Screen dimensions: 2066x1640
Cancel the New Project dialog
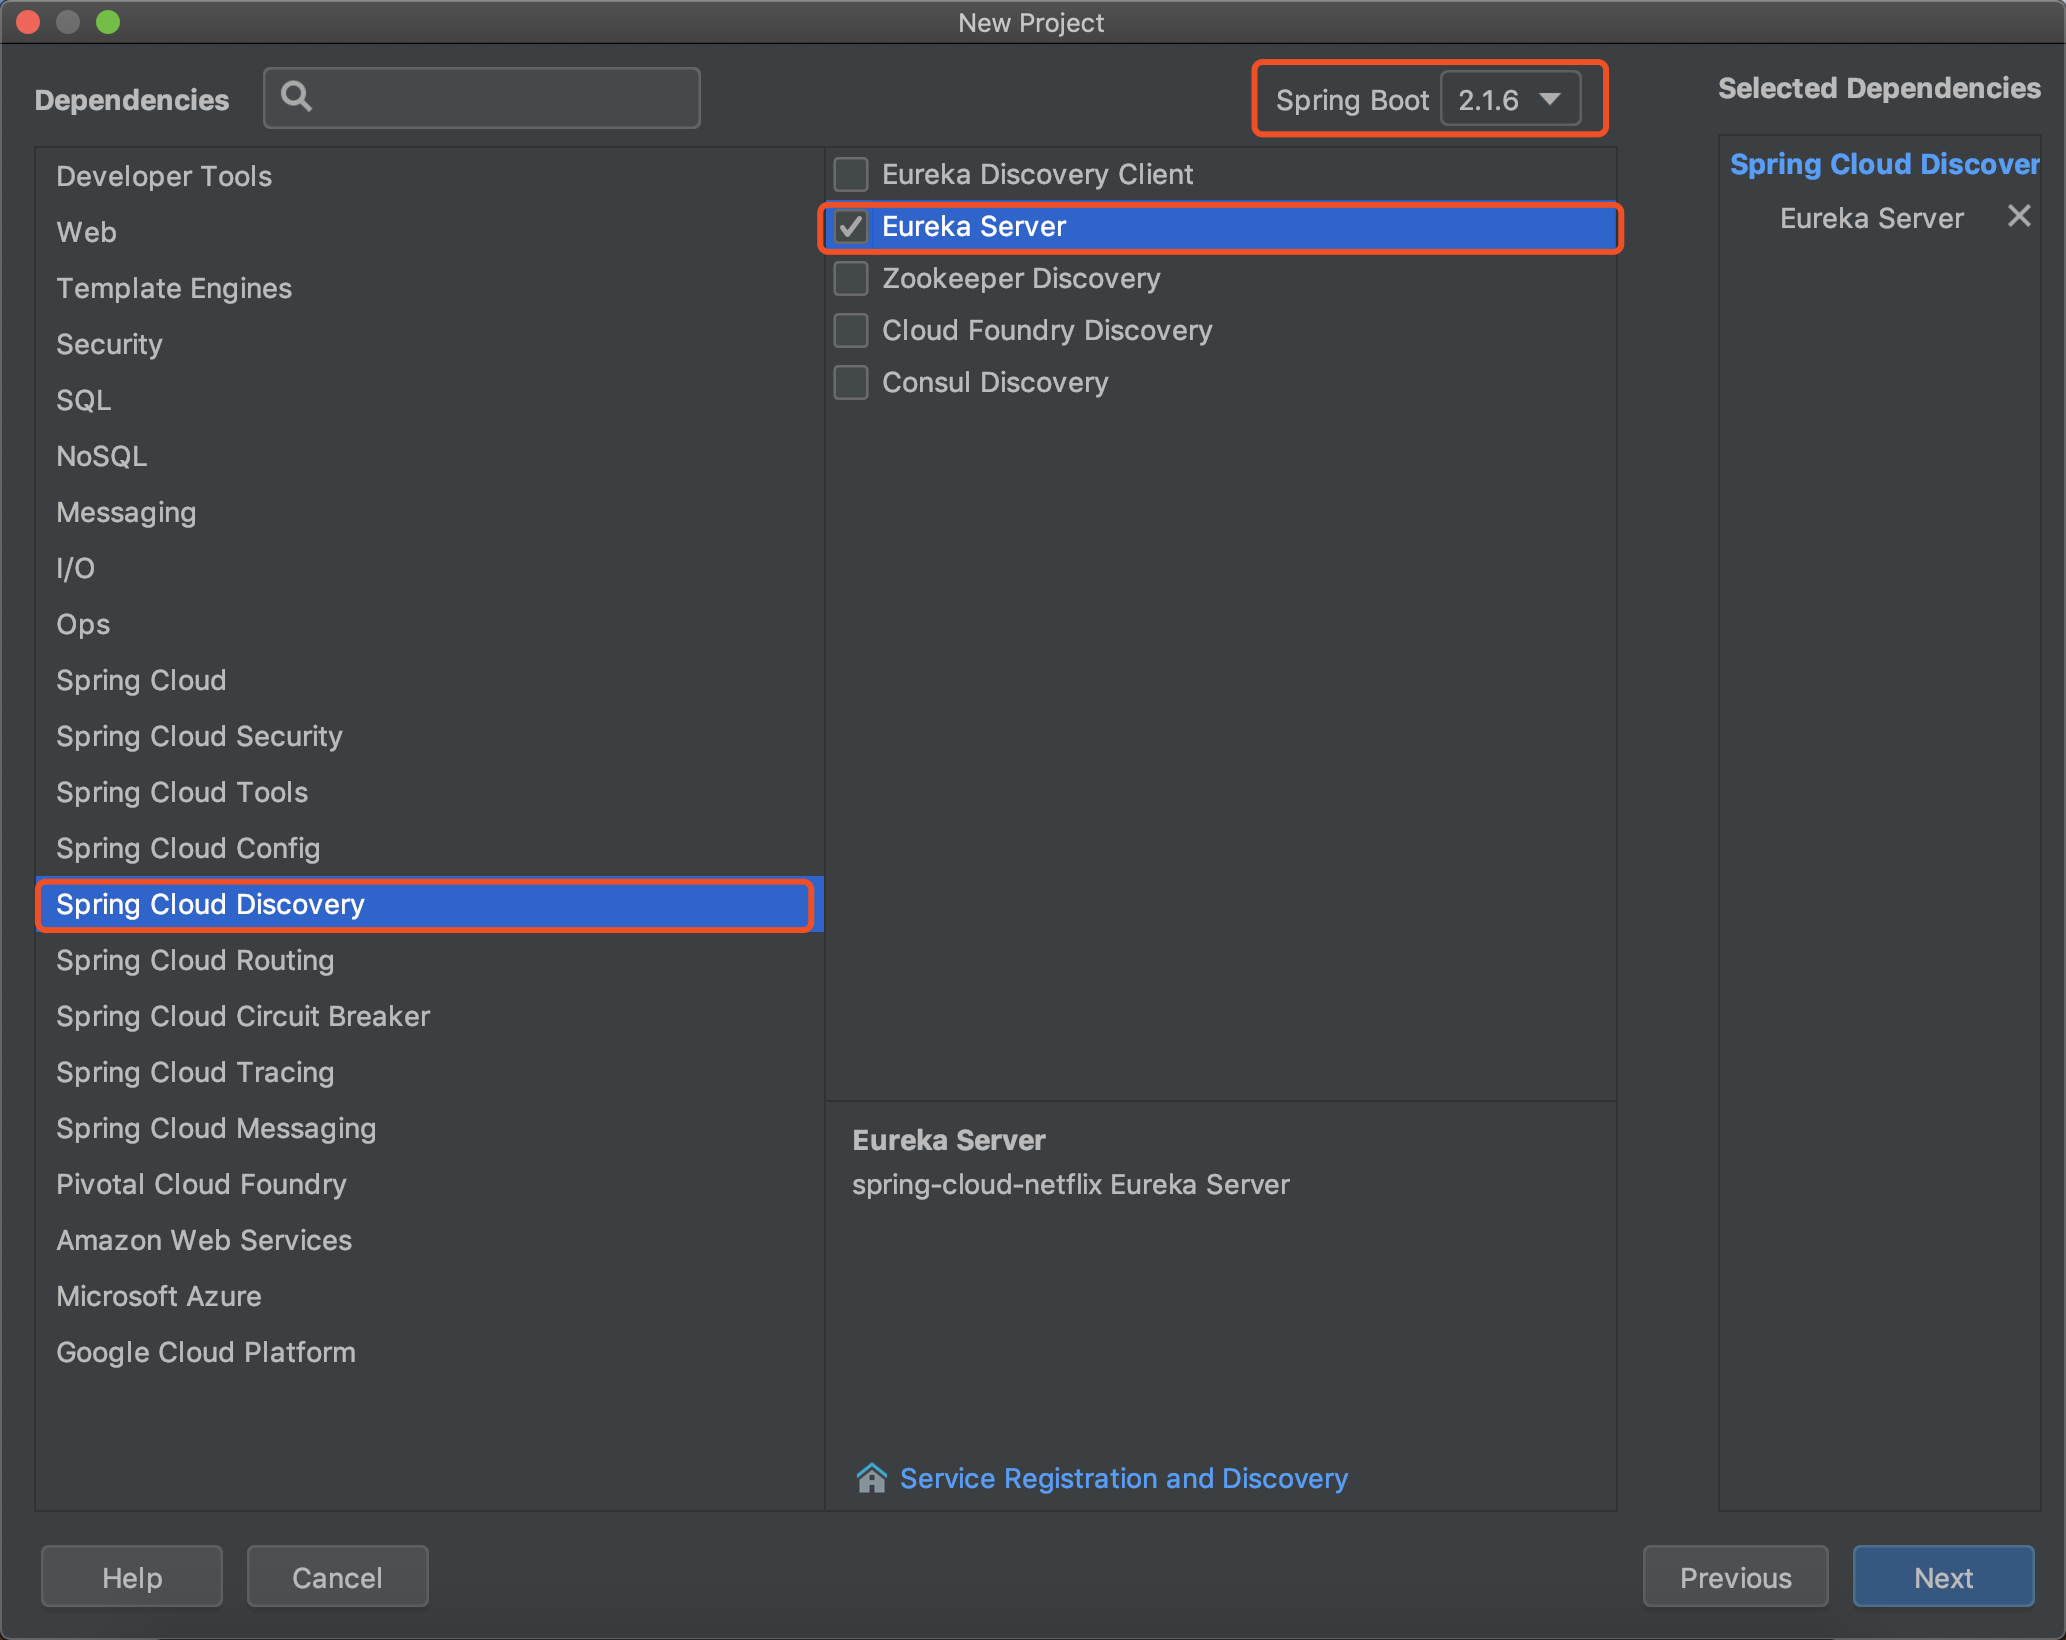click(337, 1577)
